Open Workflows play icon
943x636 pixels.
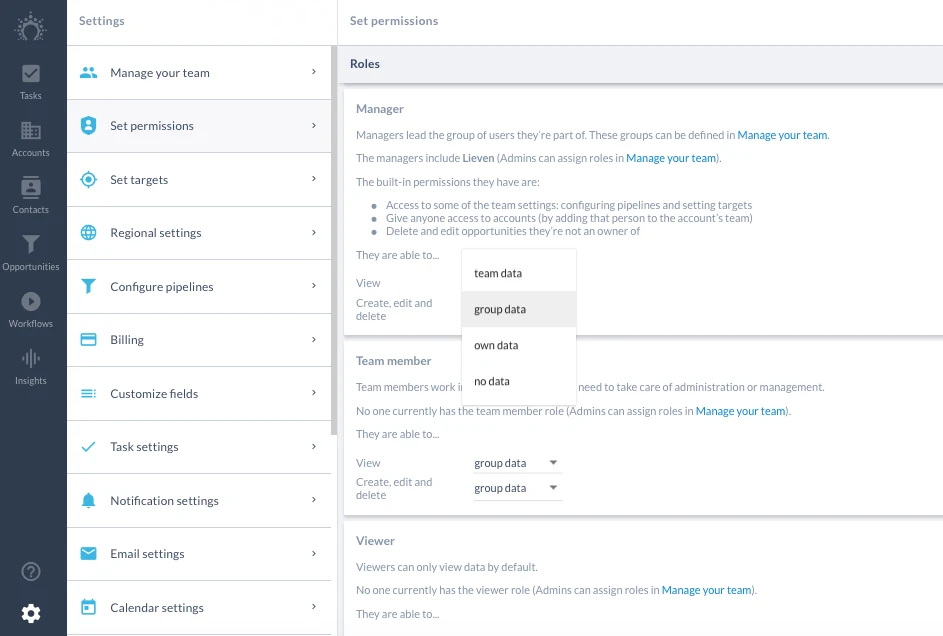tap(31, 310)
